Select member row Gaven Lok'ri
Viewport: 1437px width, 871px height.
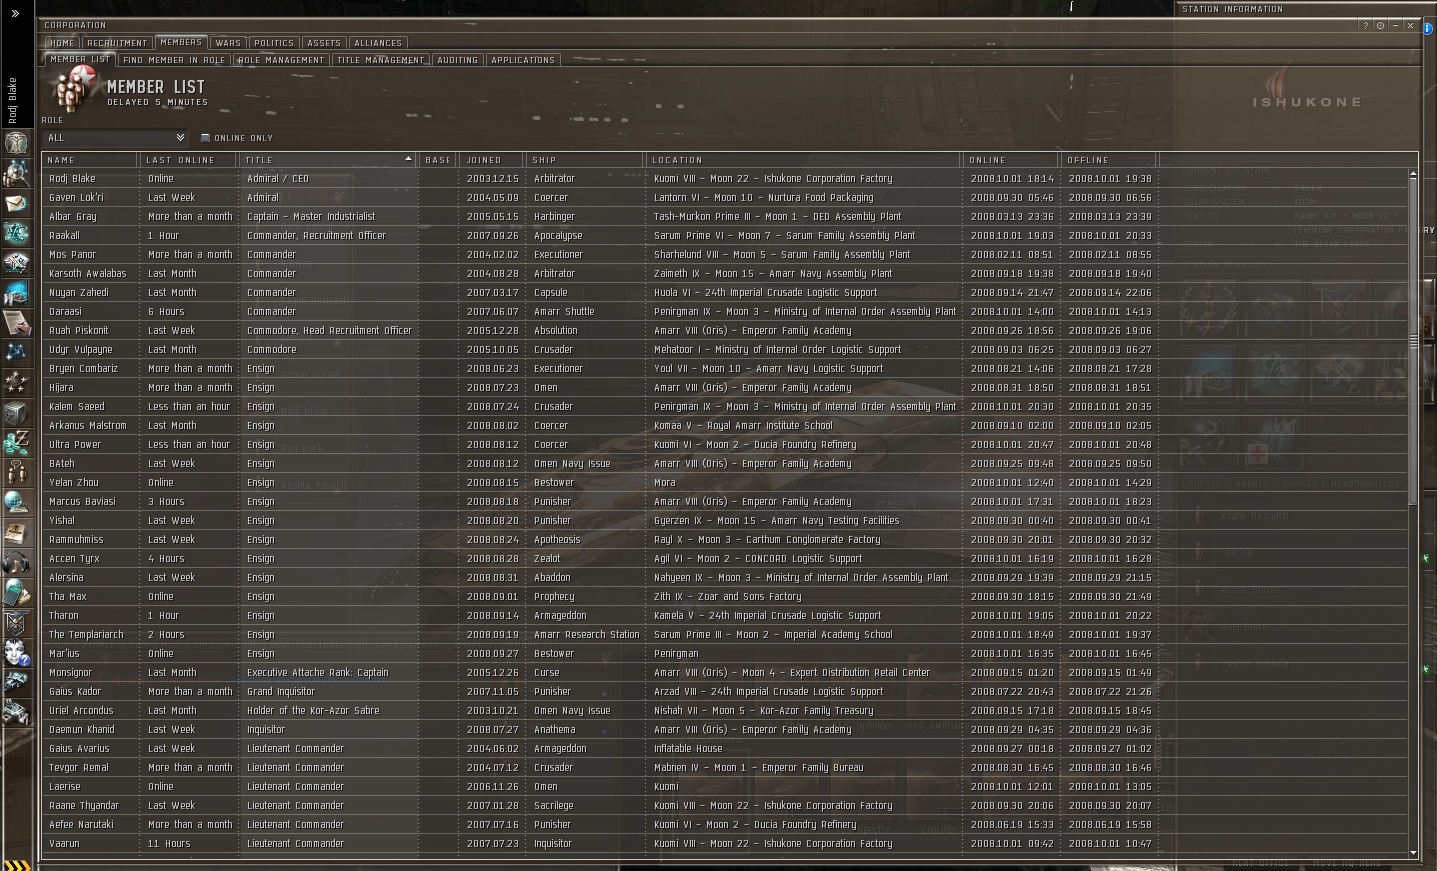tap(76, 198)
